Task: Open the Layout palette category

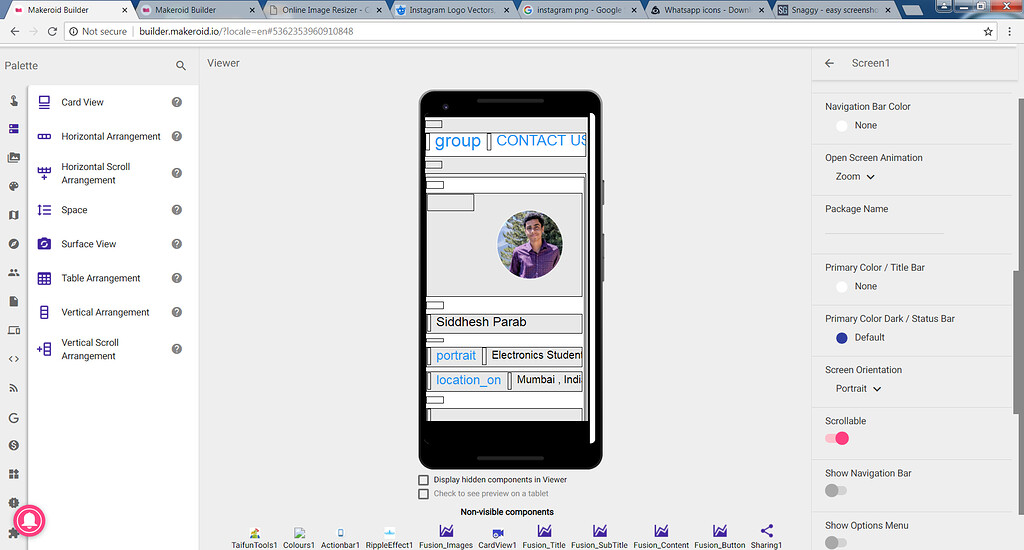Action: click(x=14, y=129)
